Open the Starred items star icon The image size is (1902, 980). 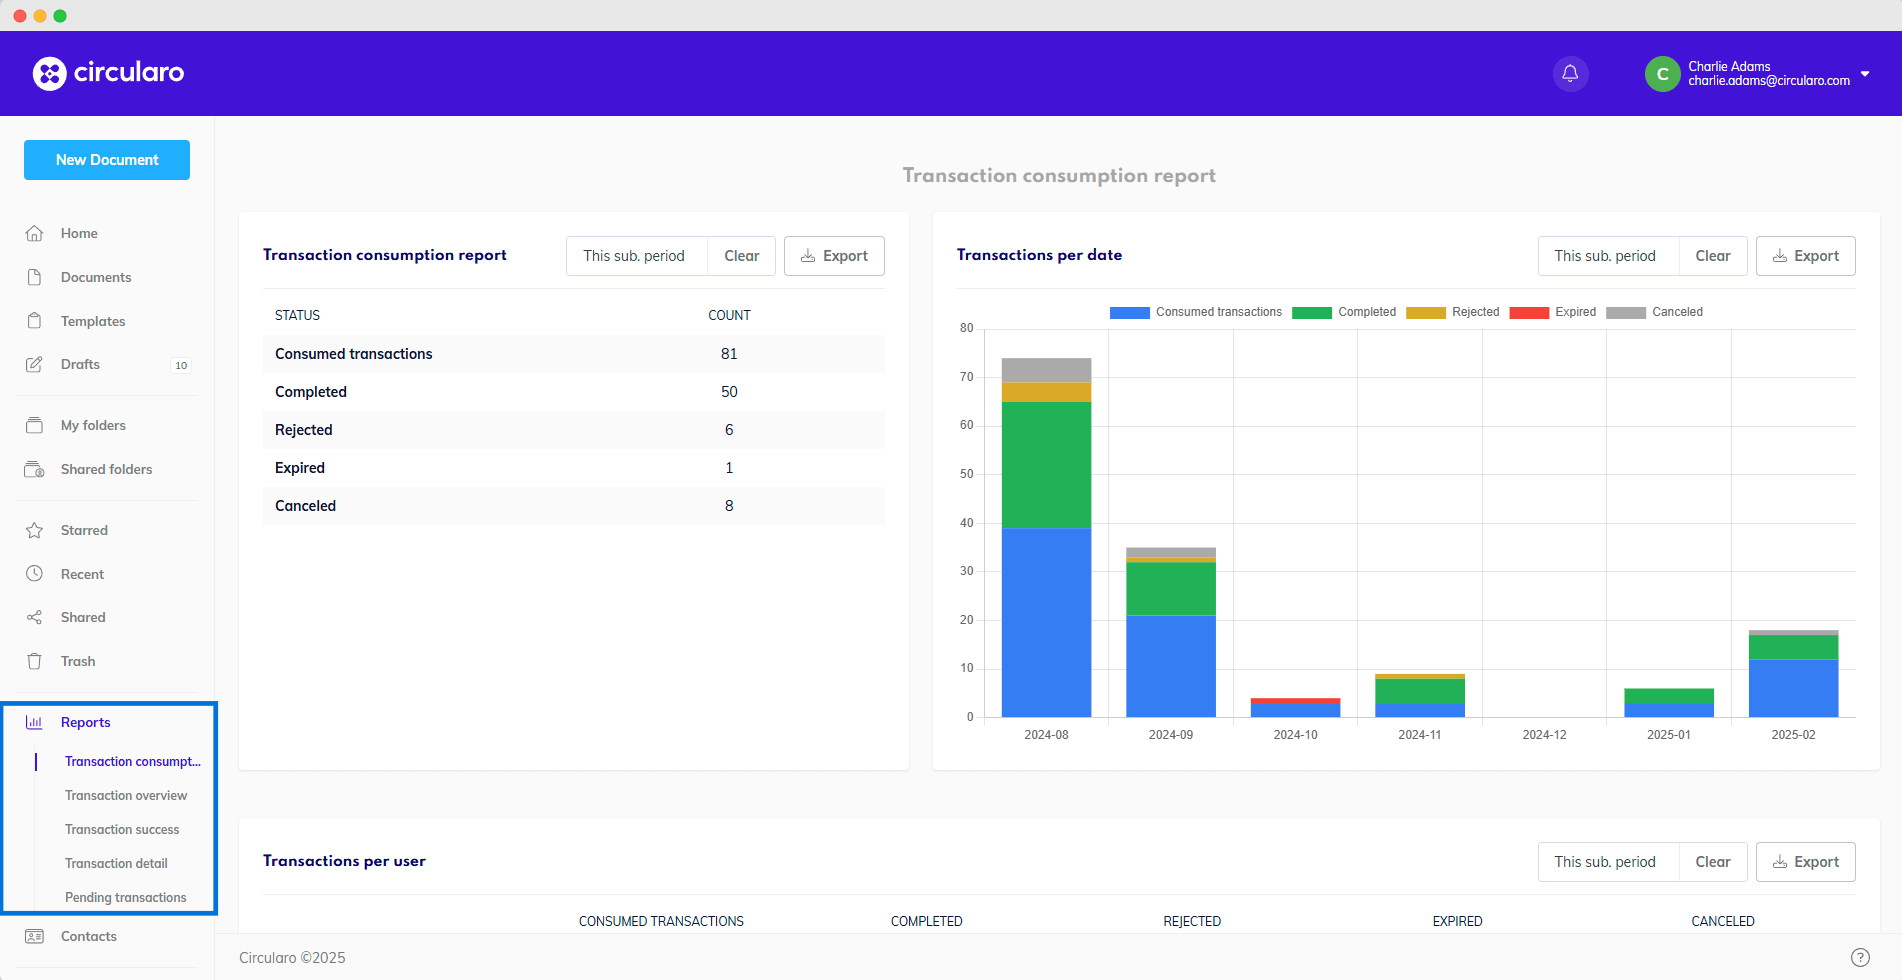(x=35, y=530)
